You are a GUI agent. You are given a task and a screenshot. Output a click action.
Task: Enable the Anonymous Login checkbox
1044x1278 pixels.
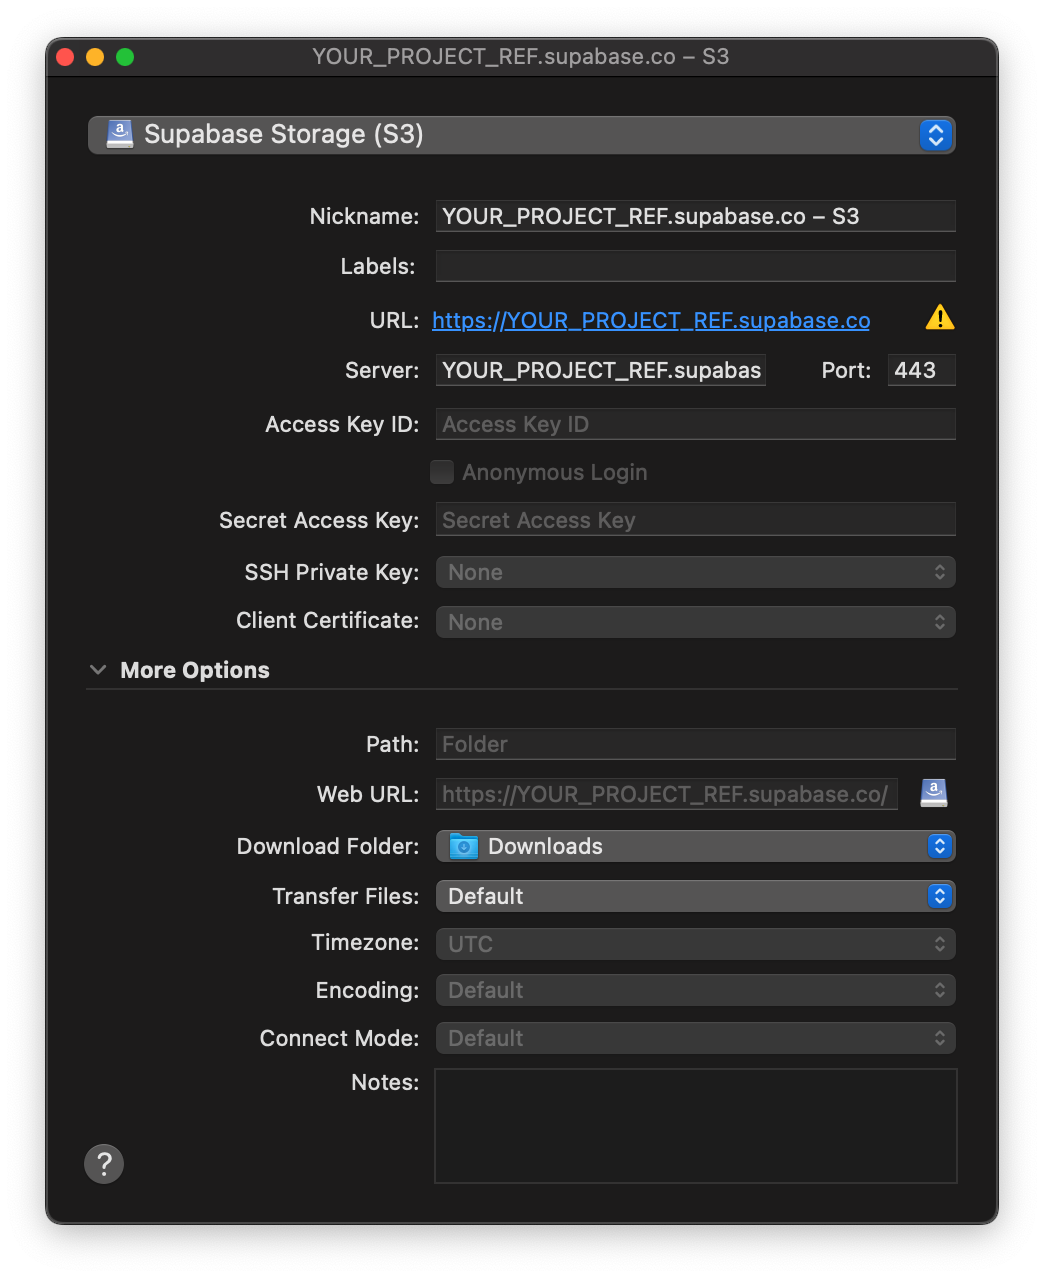pyautogui.click(x=442, y=472)
